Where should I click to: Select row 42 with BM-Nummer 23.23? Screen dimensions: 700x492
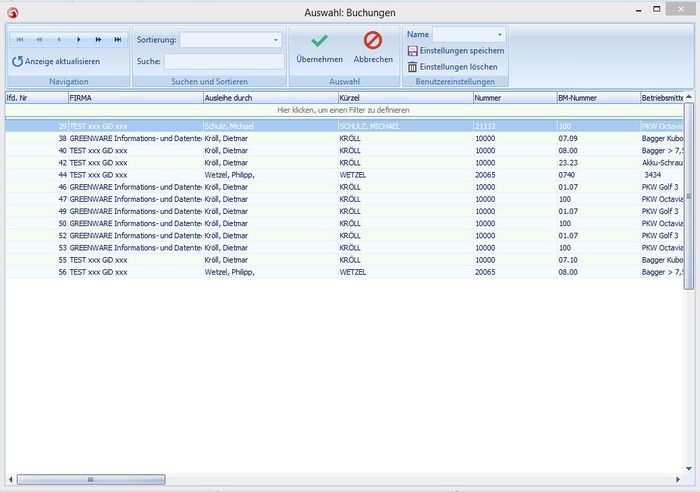coord(344,163)
